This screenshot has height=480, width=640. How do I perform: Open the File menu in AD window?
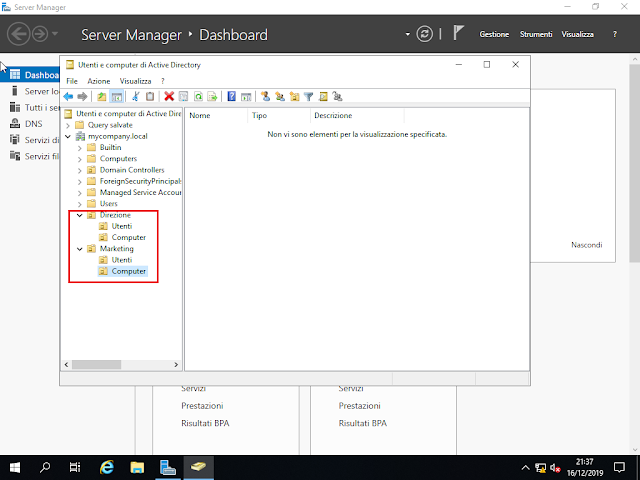coord(72,81)
